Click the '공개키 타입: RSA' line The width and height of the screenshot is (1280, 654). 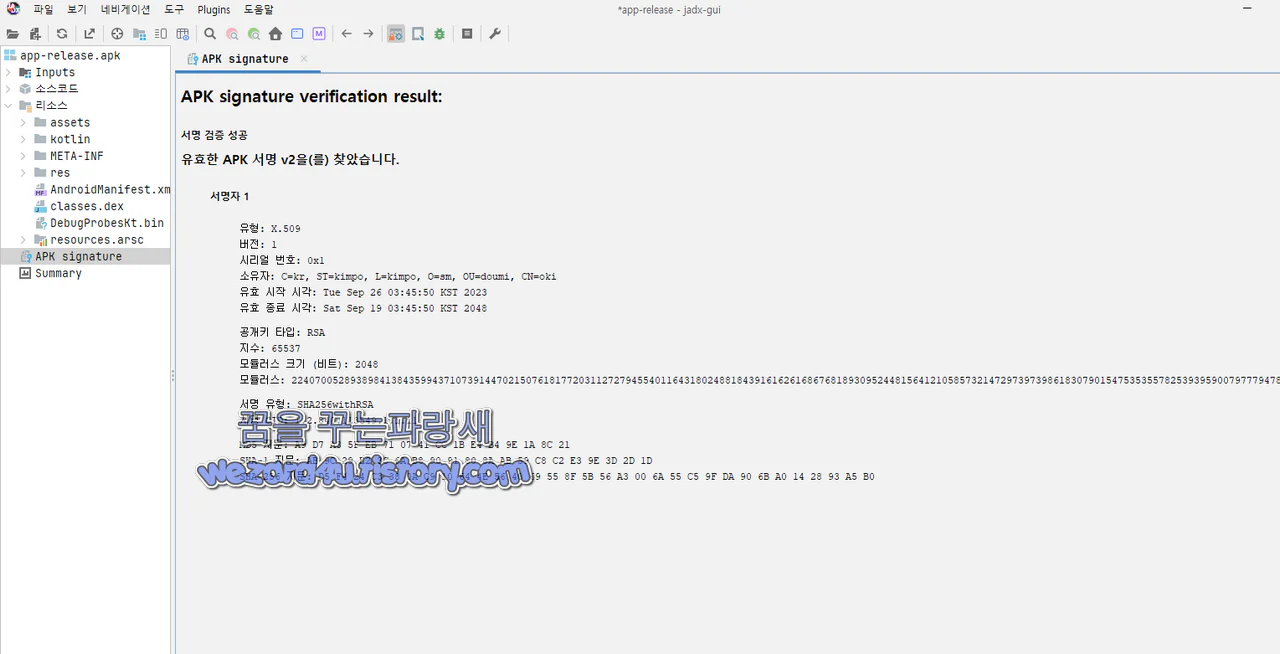(282, 332)
